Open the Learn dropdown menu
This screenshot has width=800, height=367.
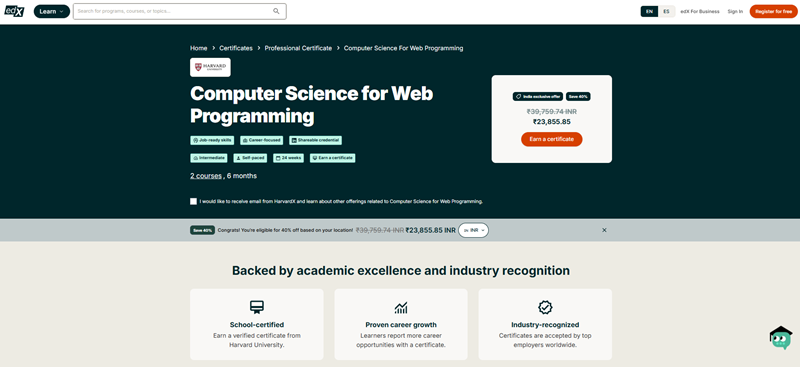(52, 11)
